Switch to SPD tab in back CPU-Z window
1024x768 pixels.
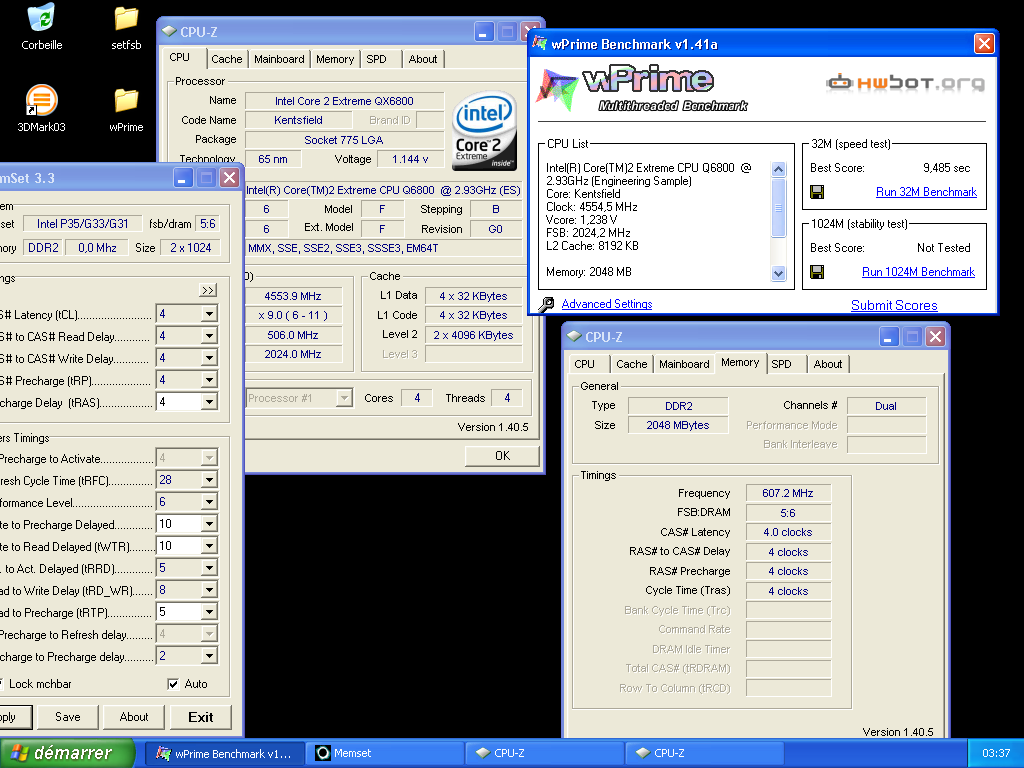376,59
